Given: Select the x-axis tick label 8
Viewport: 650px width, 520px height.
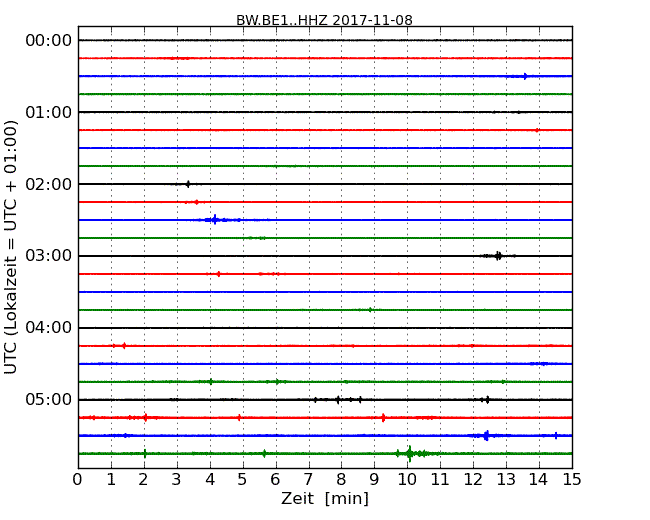Looking at the screenshot, I should click(x=341, y=480).
